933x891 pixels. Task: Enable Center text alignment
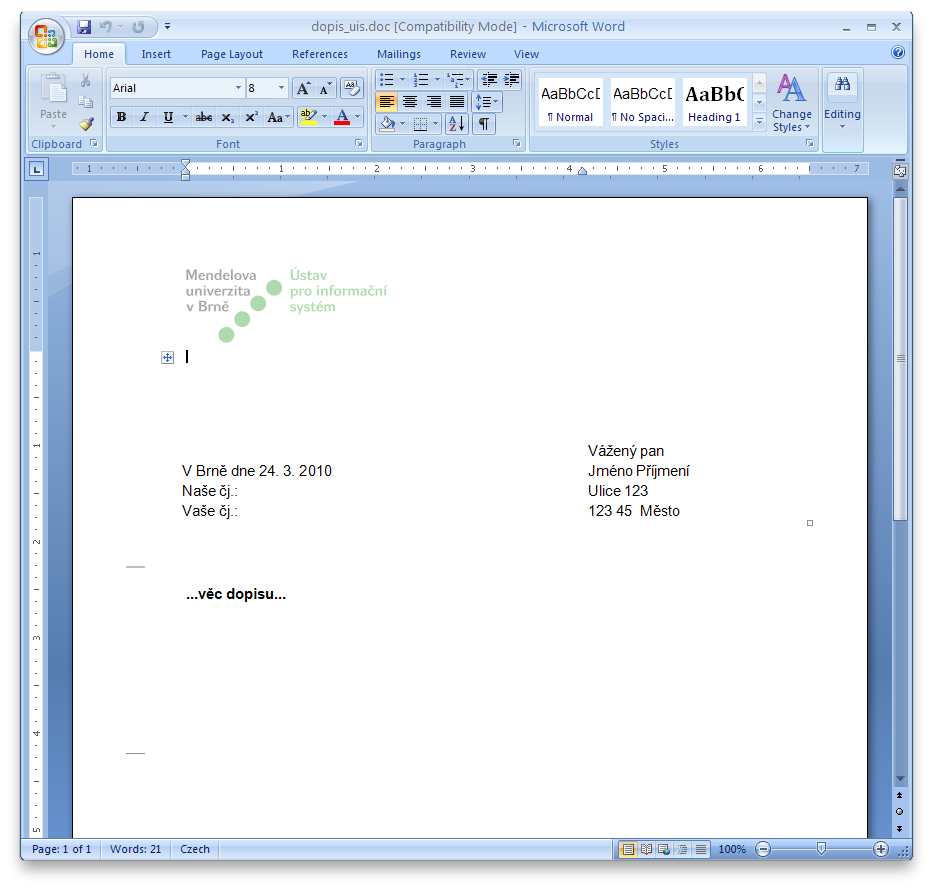(x=410, y=102)
